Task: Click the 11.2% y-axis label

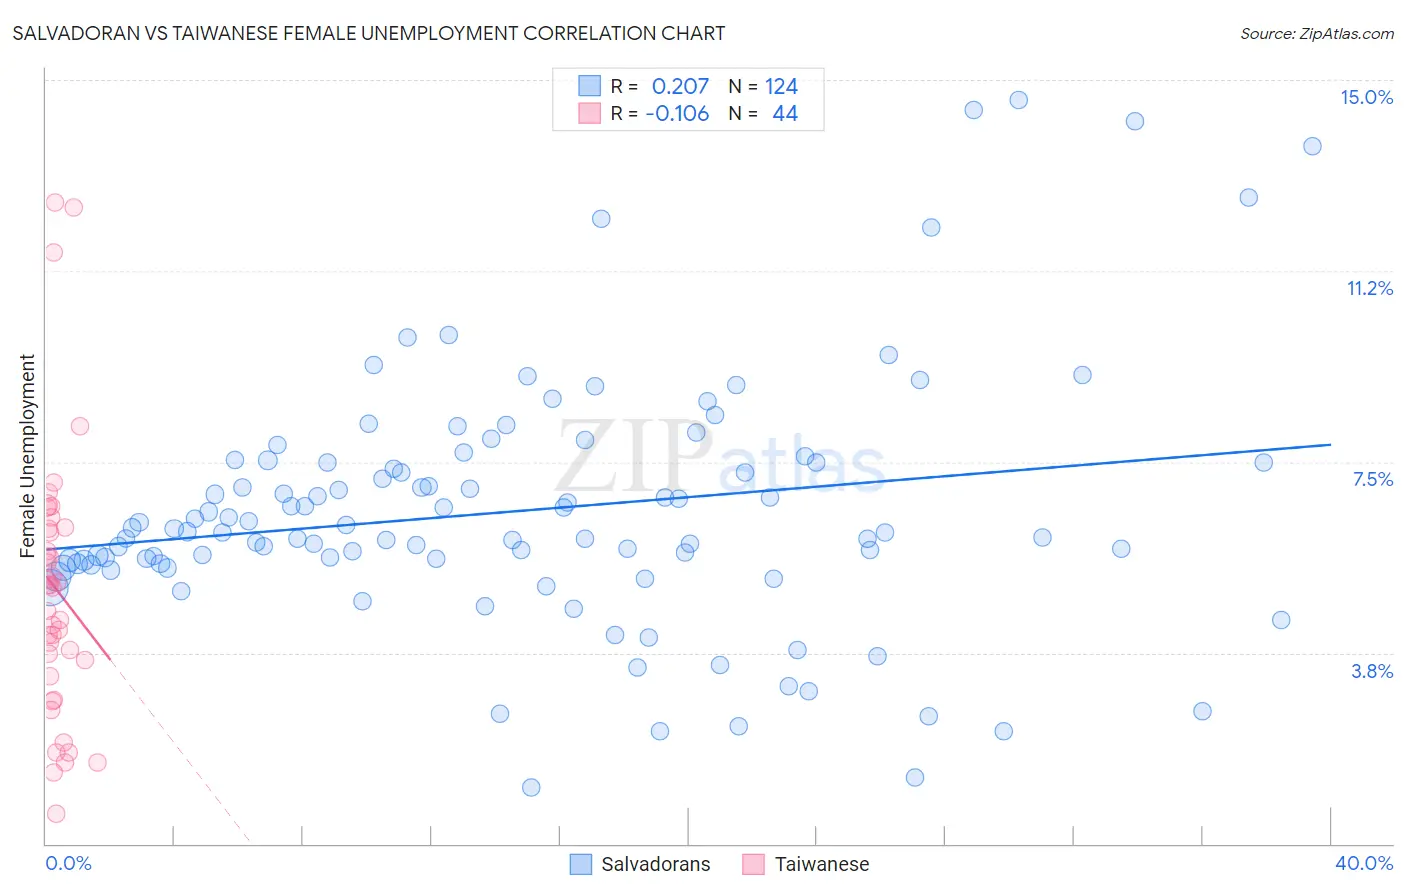Action: 1370,288
